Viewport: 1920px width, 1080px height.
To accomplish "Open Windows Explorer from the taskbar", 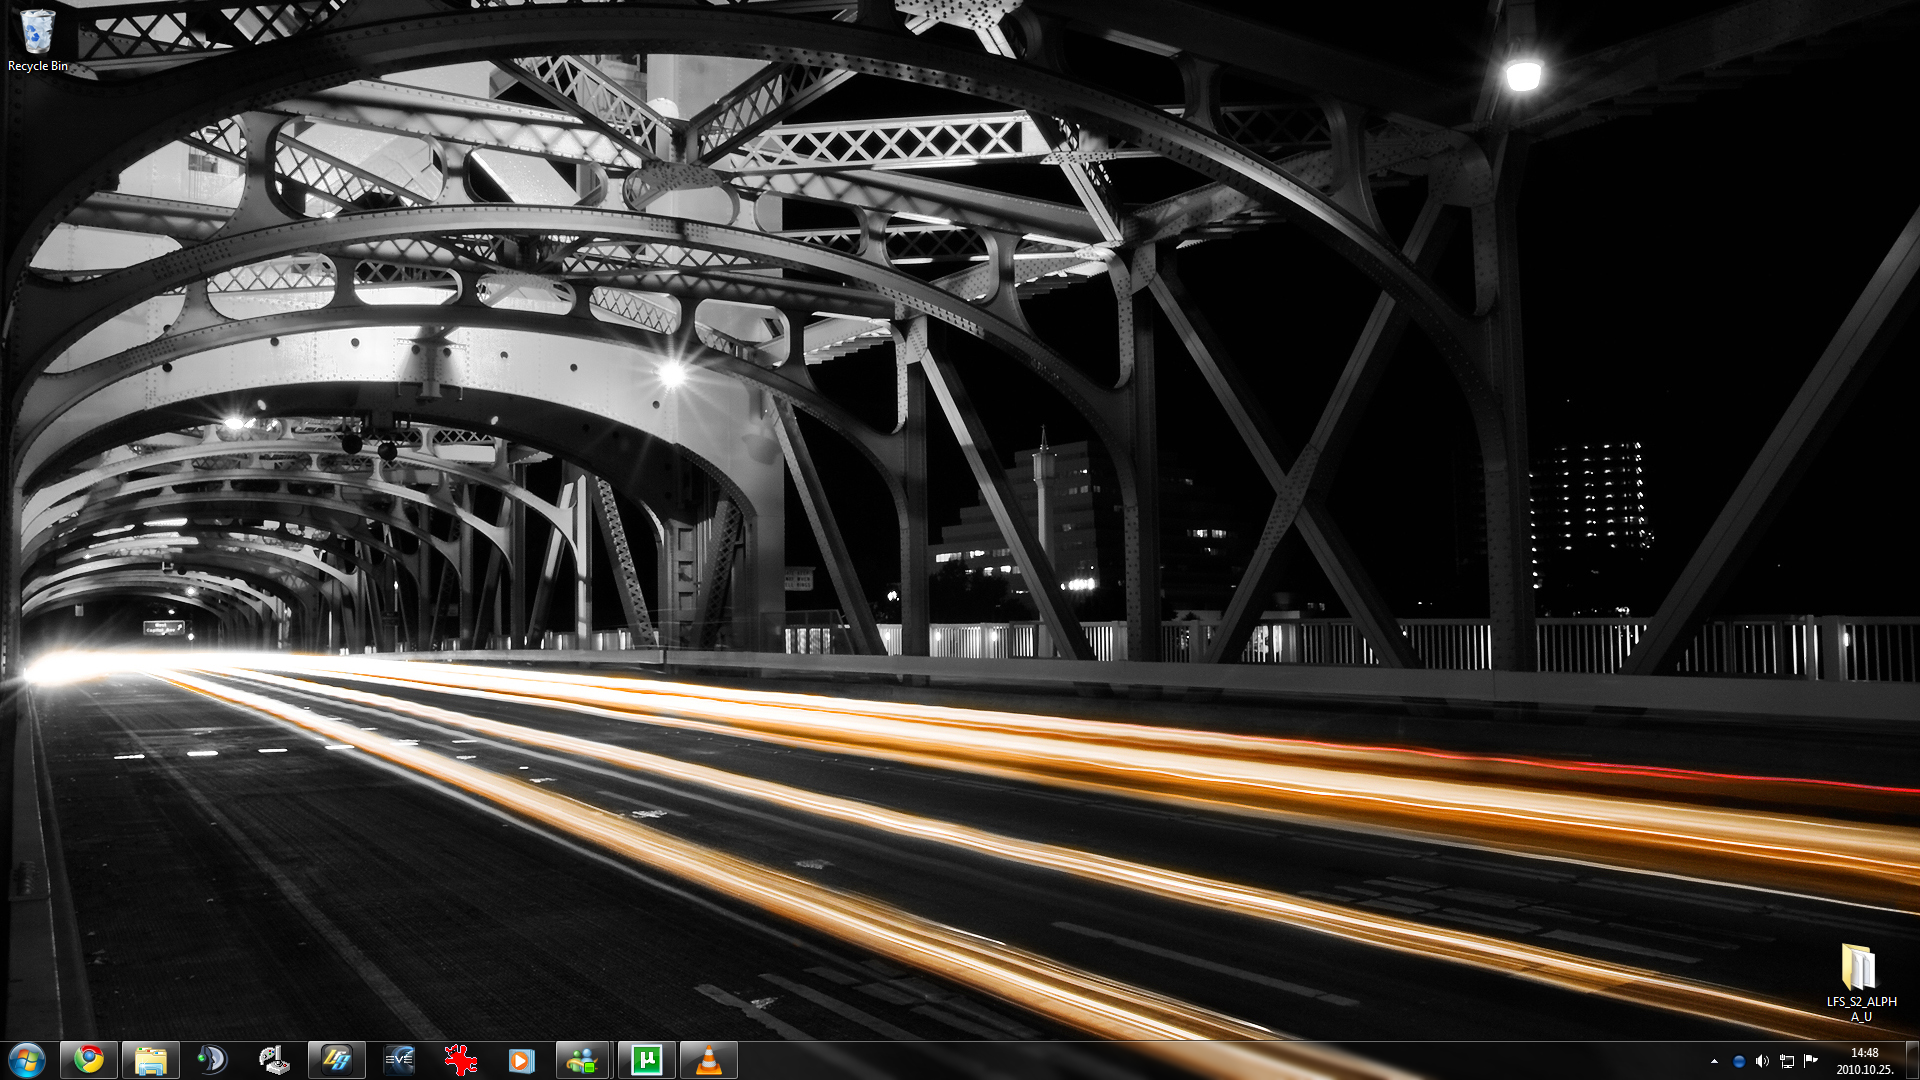I will click(x=151, y=1060).
